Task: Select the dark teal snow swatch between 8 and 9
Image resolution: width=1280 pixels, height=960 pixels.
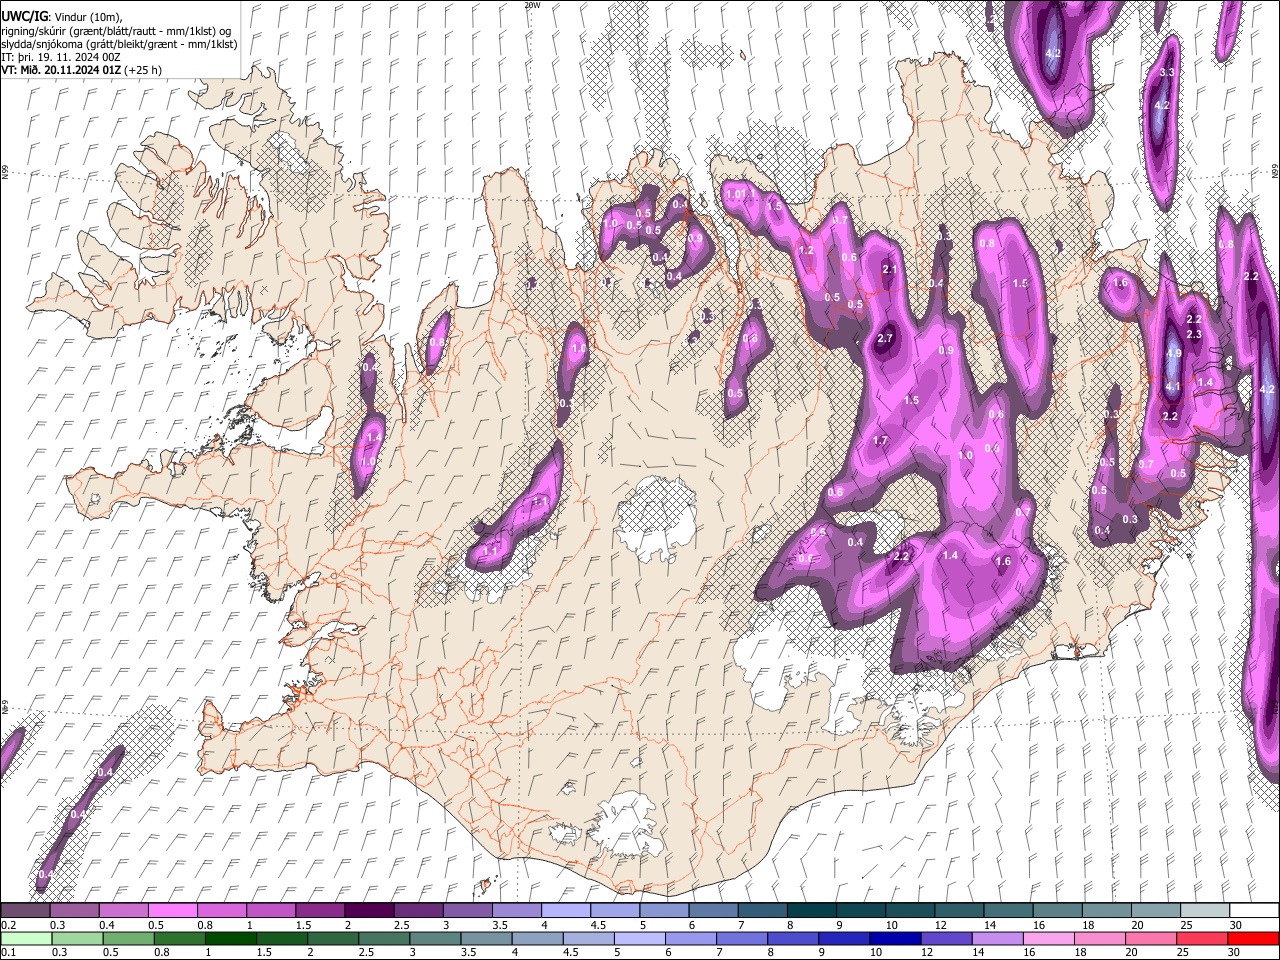Action: [x=811, y=911]
